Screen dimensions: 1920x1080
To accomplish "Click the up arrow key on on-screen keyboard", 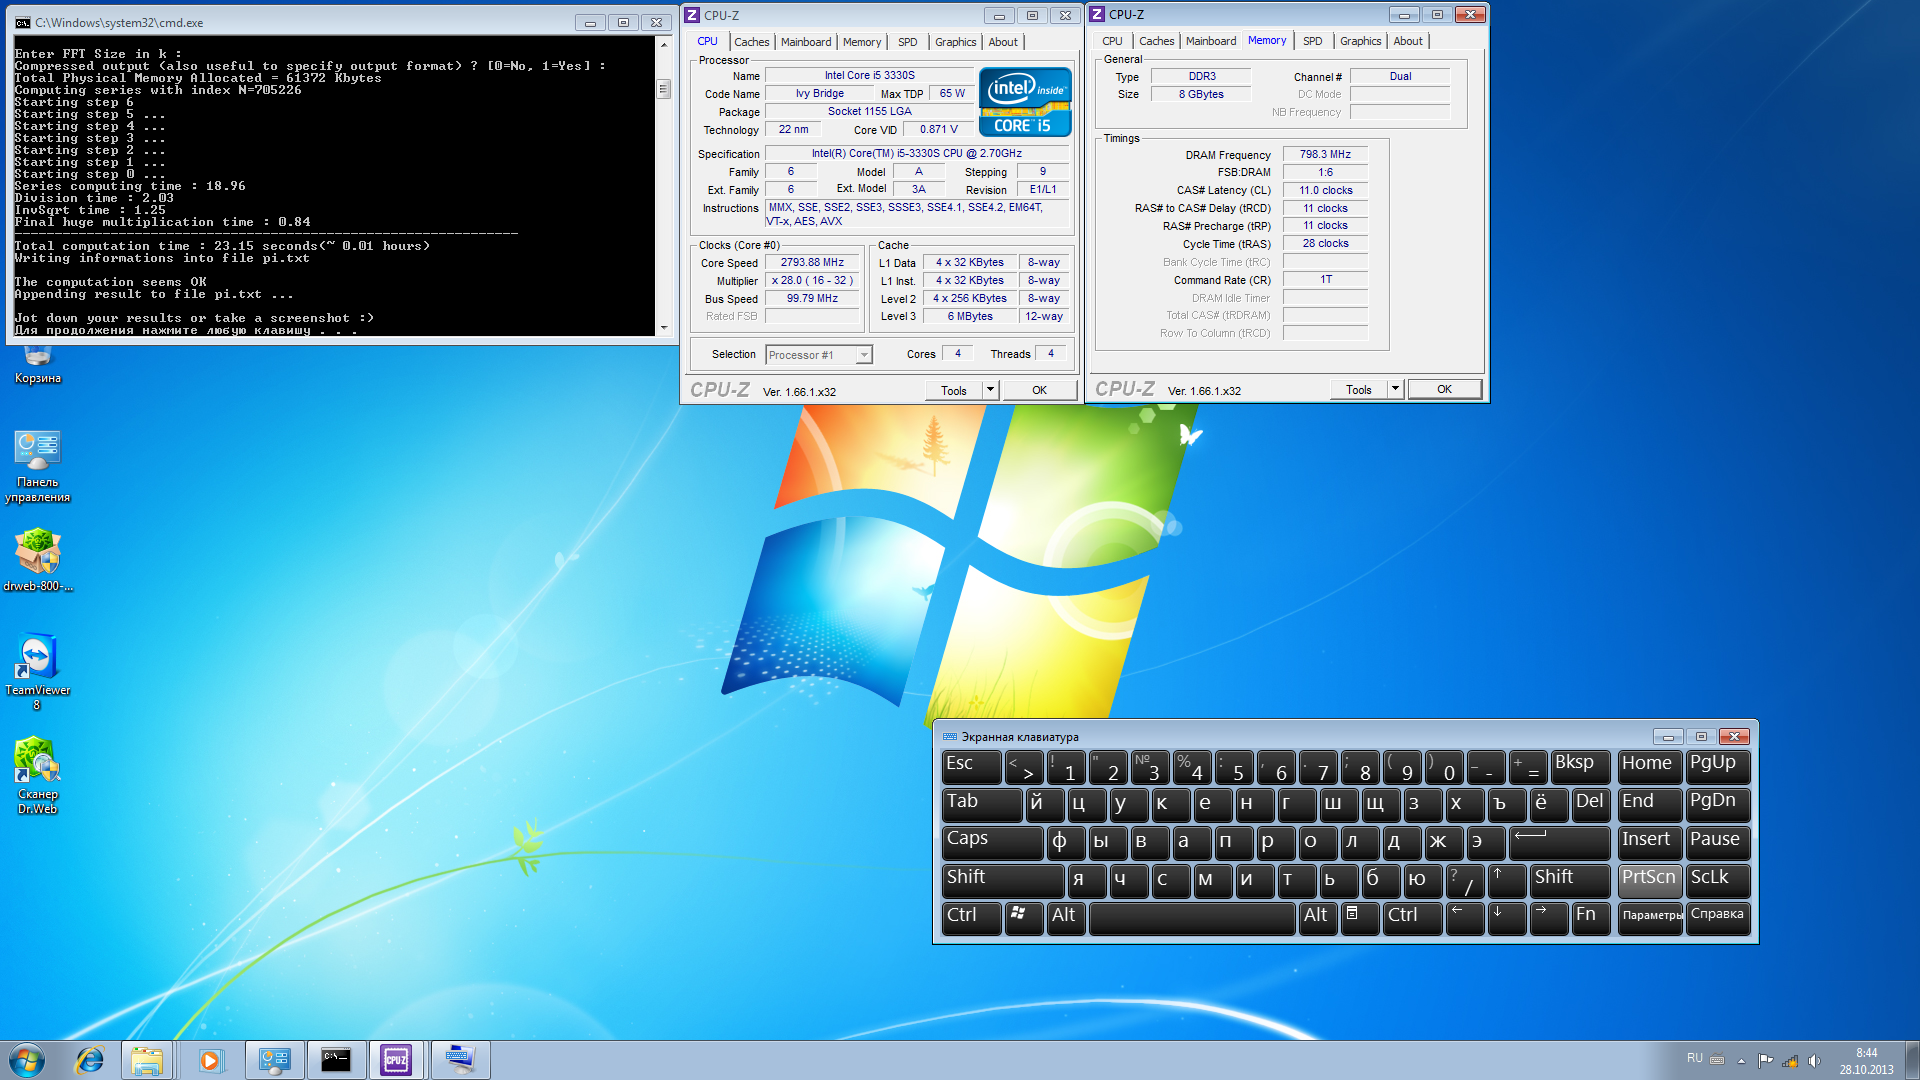I will (1507, 879).
